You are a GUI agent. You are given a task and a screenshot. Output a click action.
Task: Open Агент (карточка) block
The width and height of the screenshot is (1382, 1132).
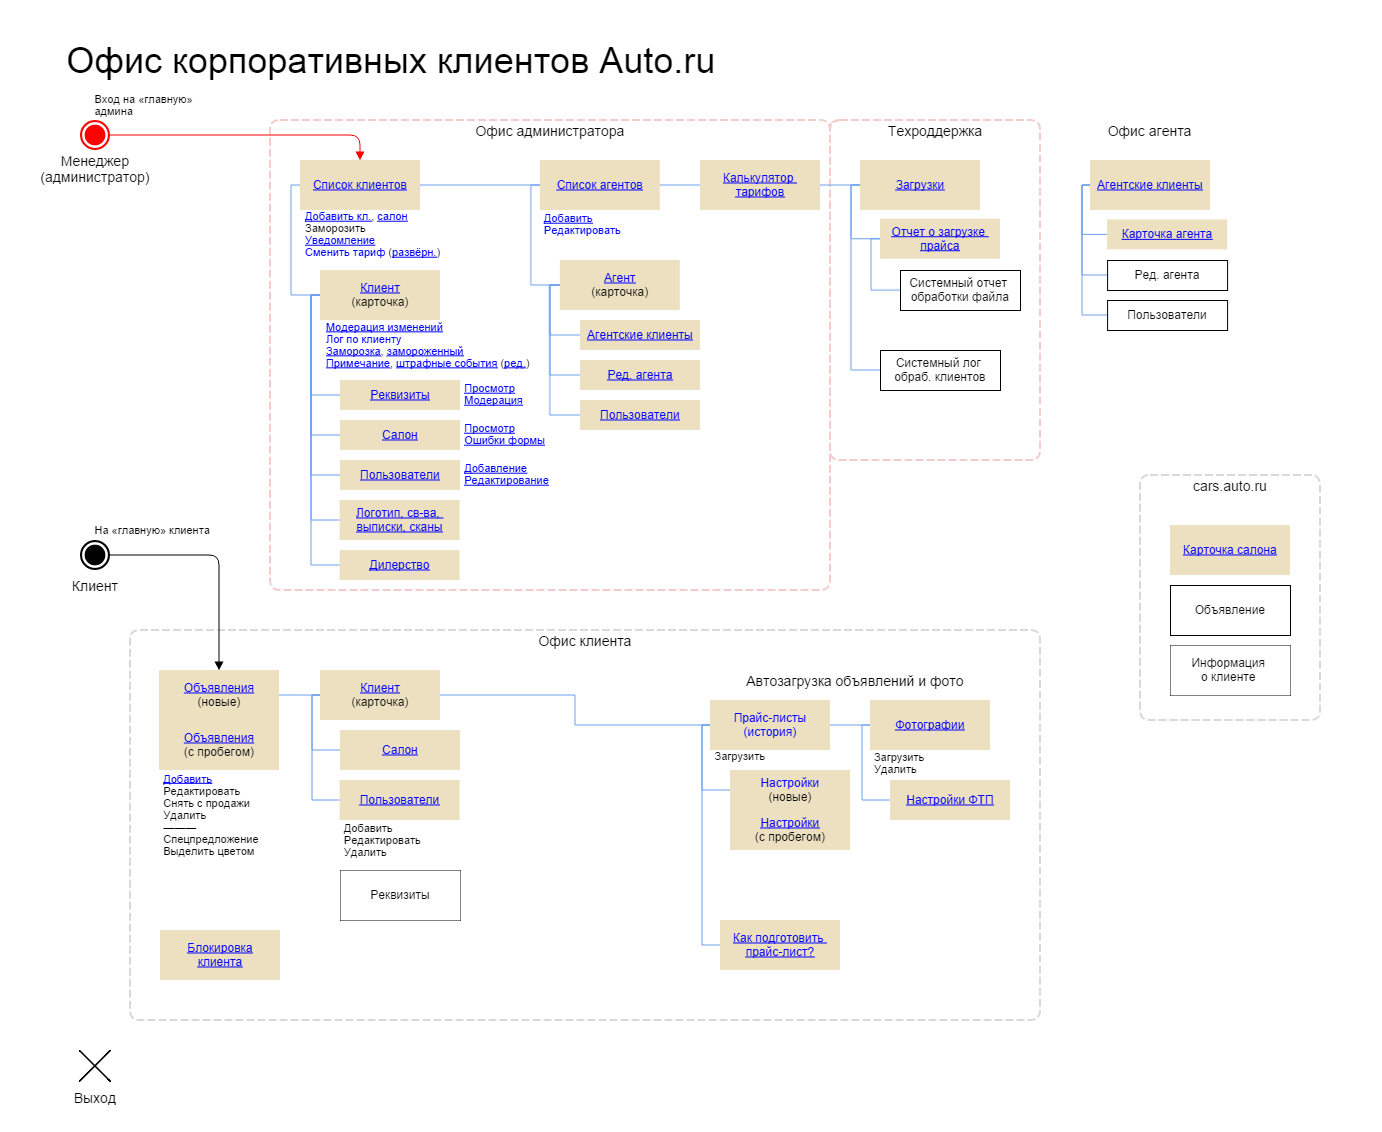click(620, 285)
